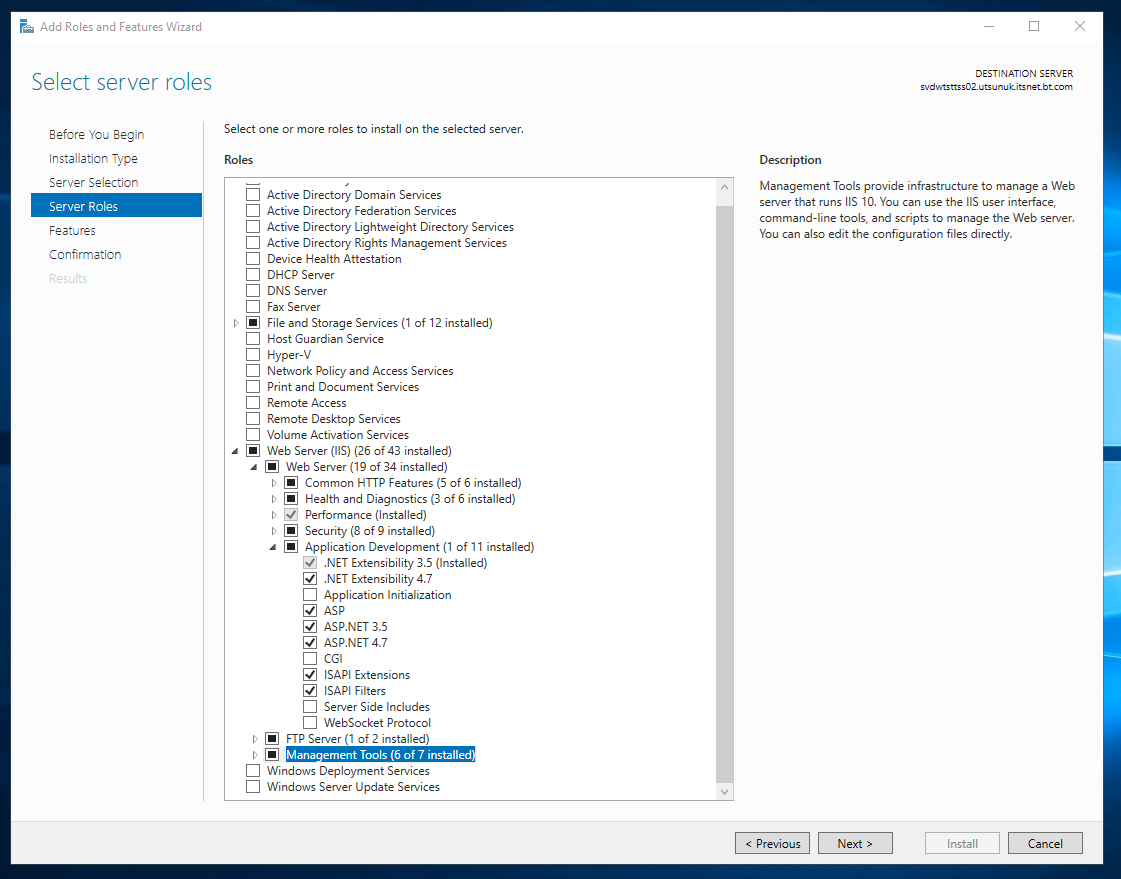Click the Next button
Image resolution: width=1121 pixels, height=879 pixels.
pyautogui.click(x=855, y=843)
